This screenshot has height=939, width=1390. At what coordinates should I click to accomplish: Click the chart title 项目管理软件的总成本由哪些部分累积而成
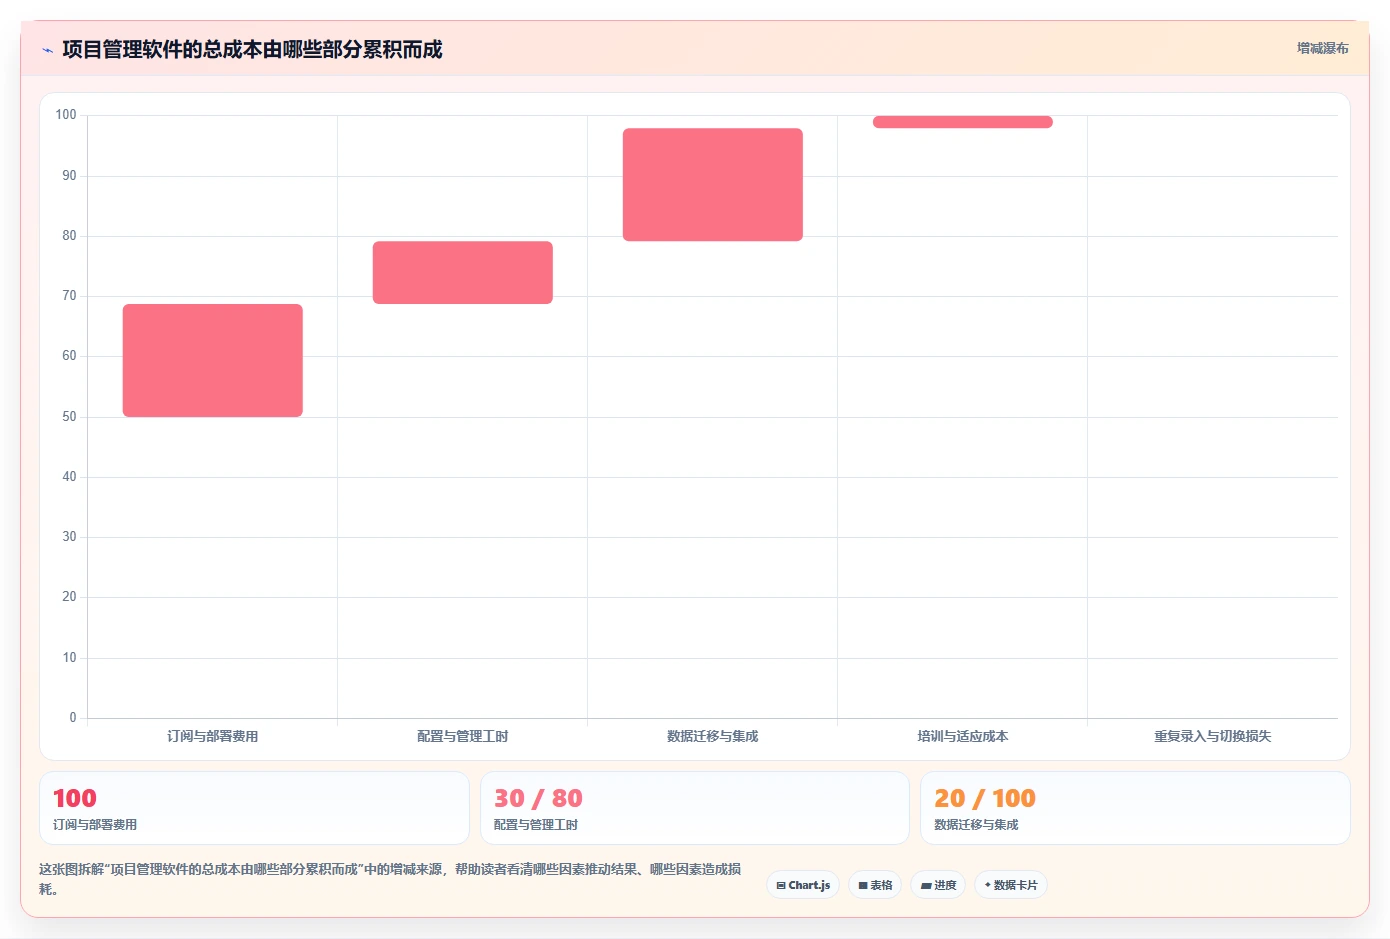(x=252, y=49)
